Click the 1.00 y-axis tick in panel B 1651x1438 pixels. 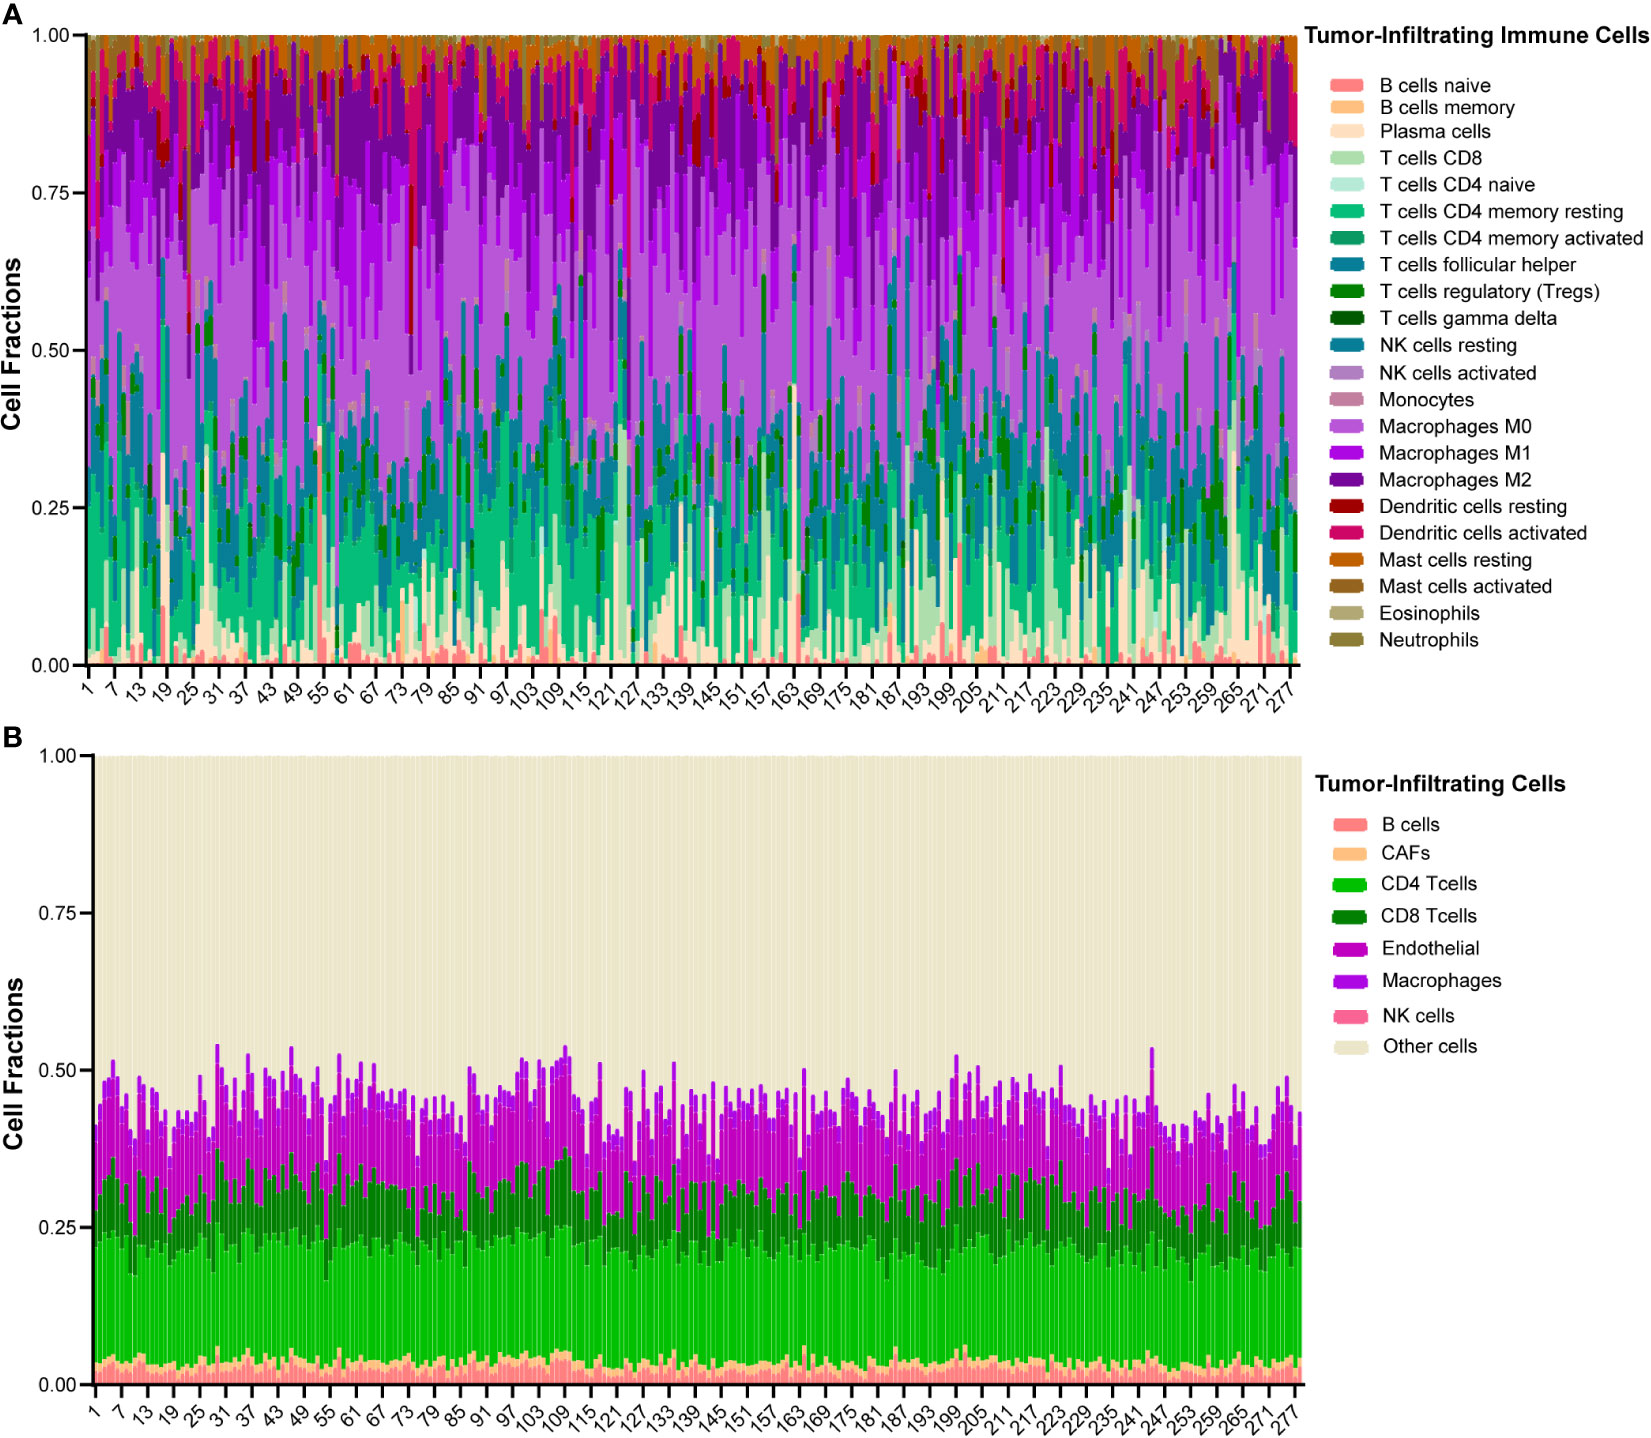(x=57, y=756)
